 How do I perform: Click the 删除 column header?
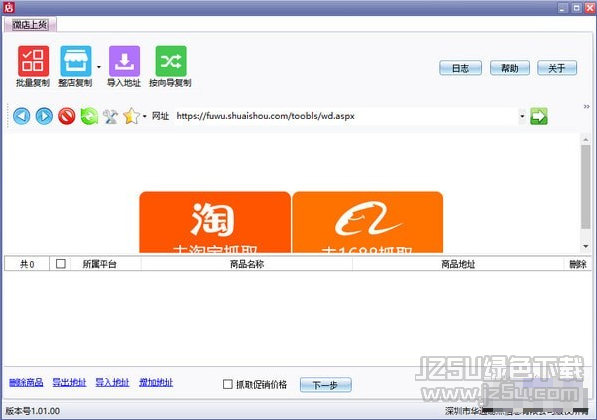coord(578,264)
